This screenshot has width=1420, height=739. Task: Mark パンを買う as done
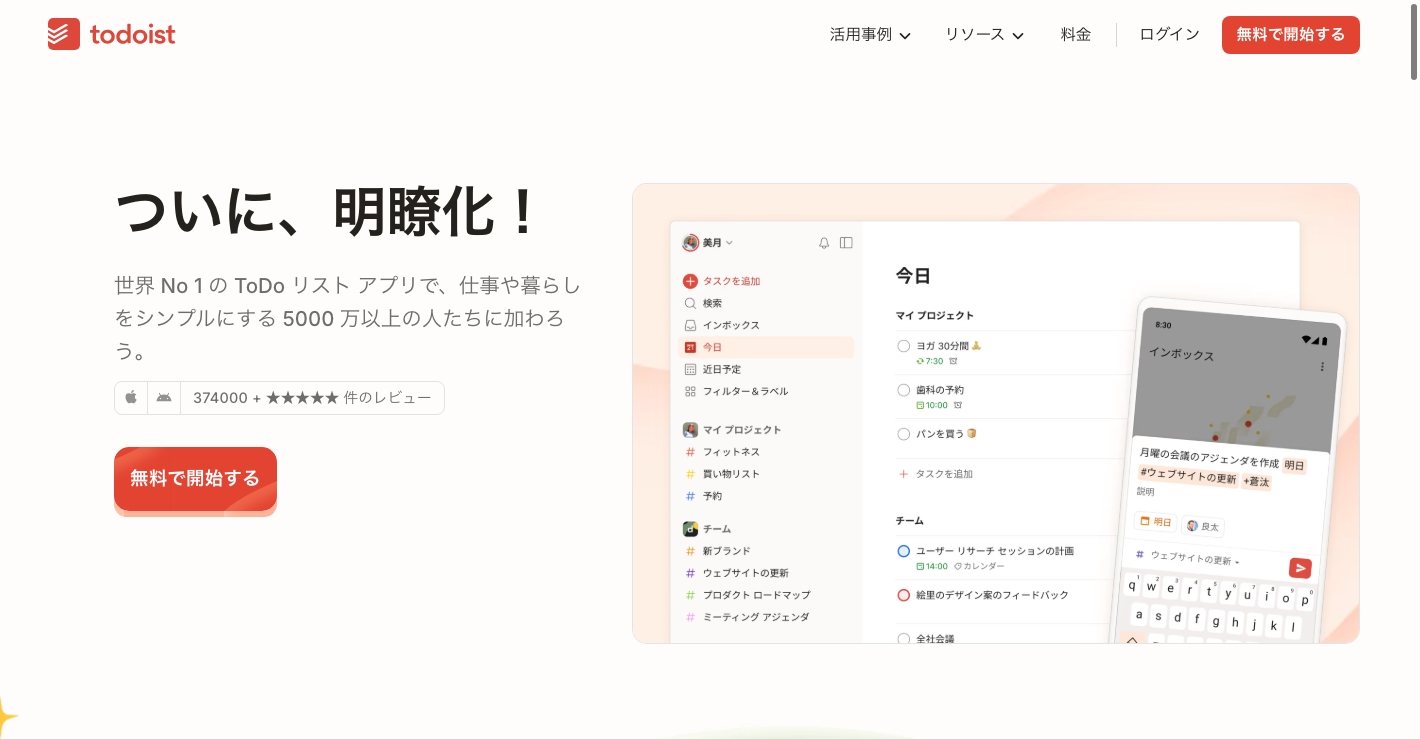coord(903,434)
